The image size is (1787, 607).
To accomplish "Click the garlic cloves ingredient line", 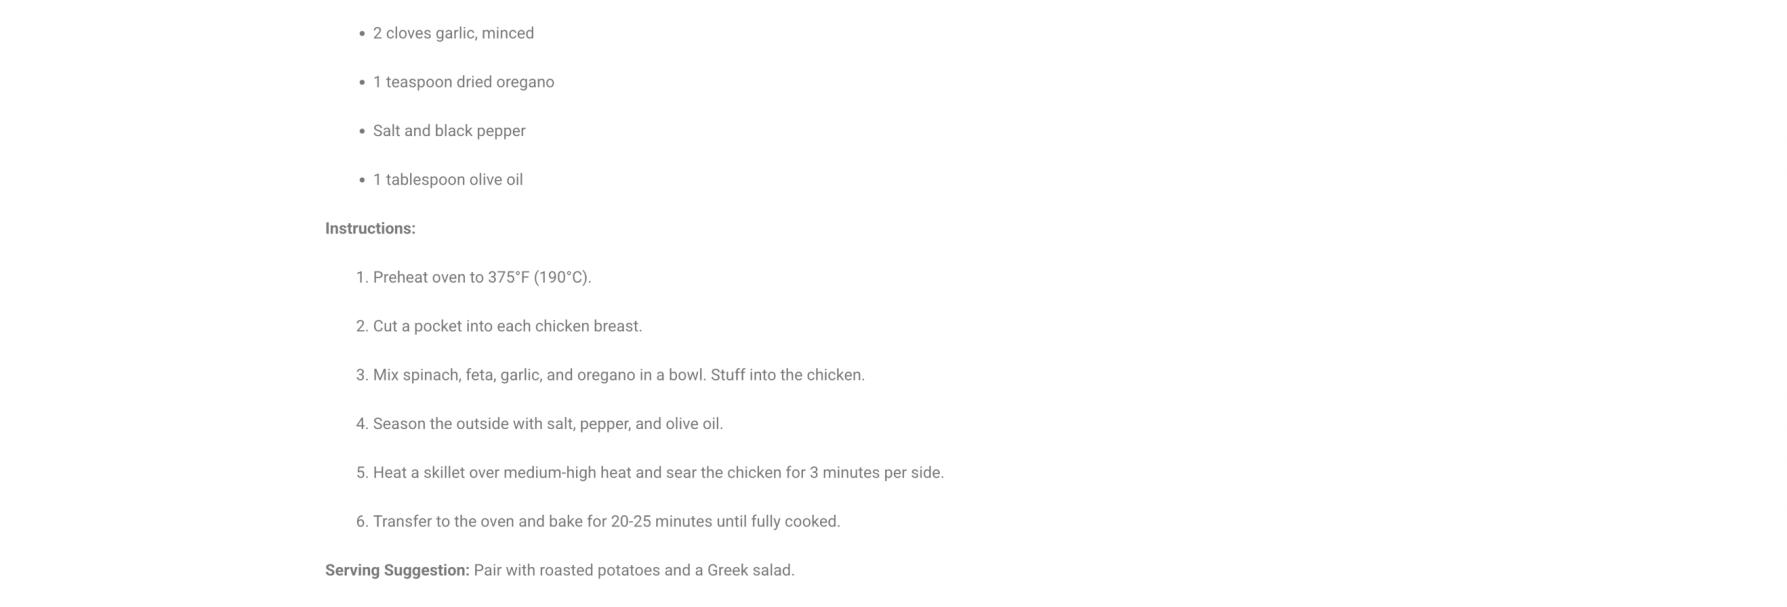I will tap(453, 33).
